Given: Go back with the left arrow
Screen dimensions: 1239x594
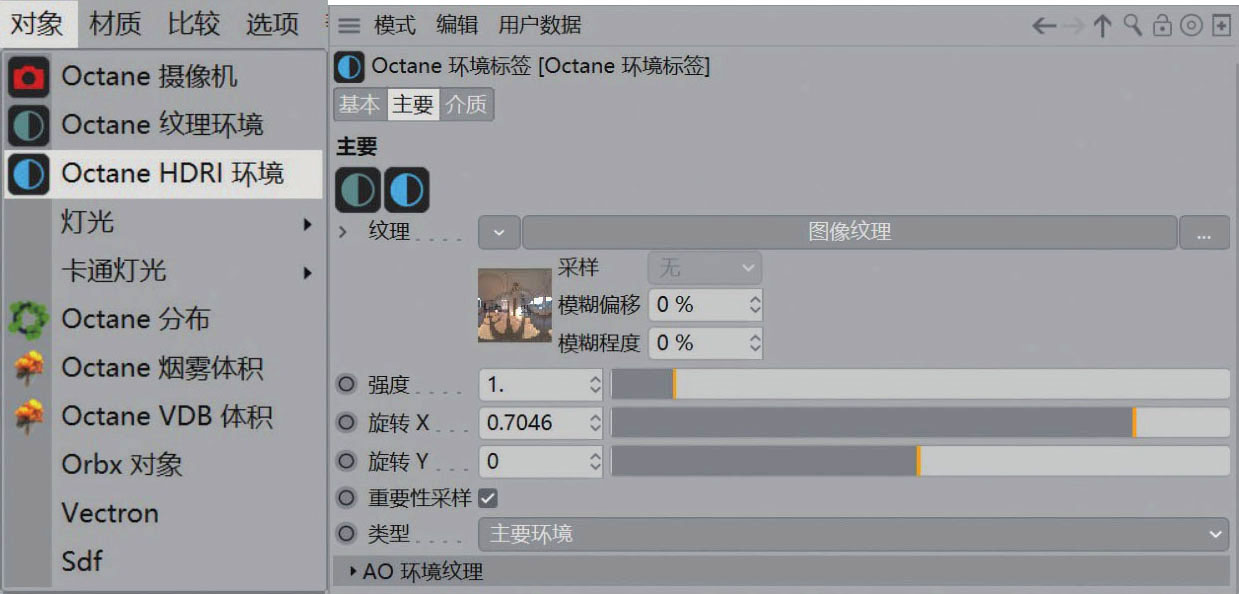Looking at the screenshot, I should [1044, 26].
